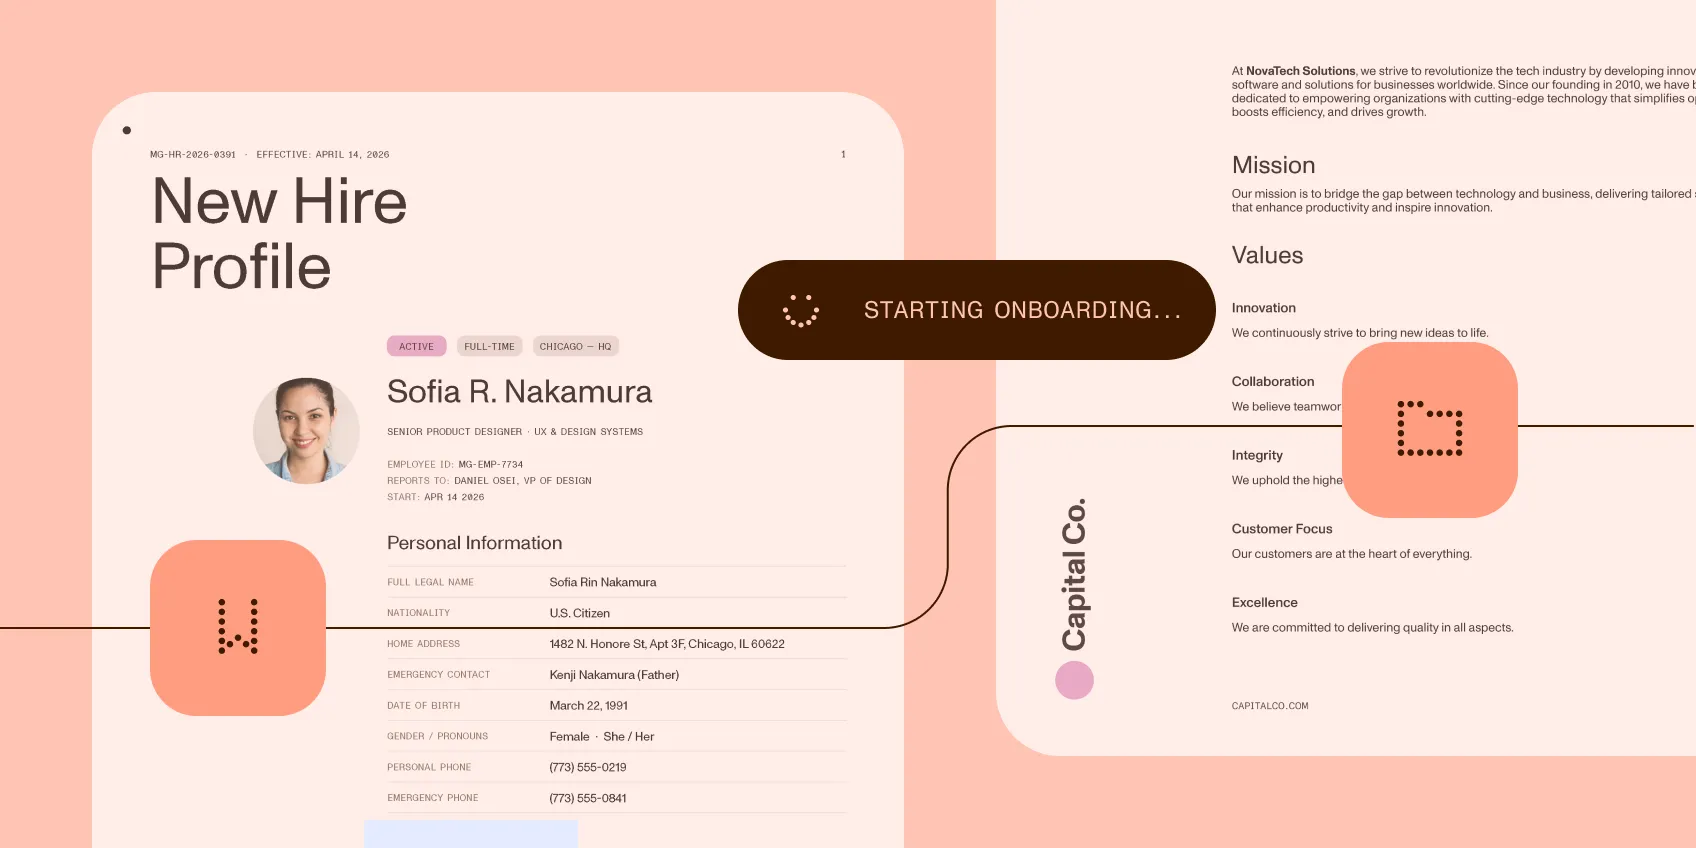Click the New Hire Profile title
Viewport: 1696px width, 848px height.
280,234
